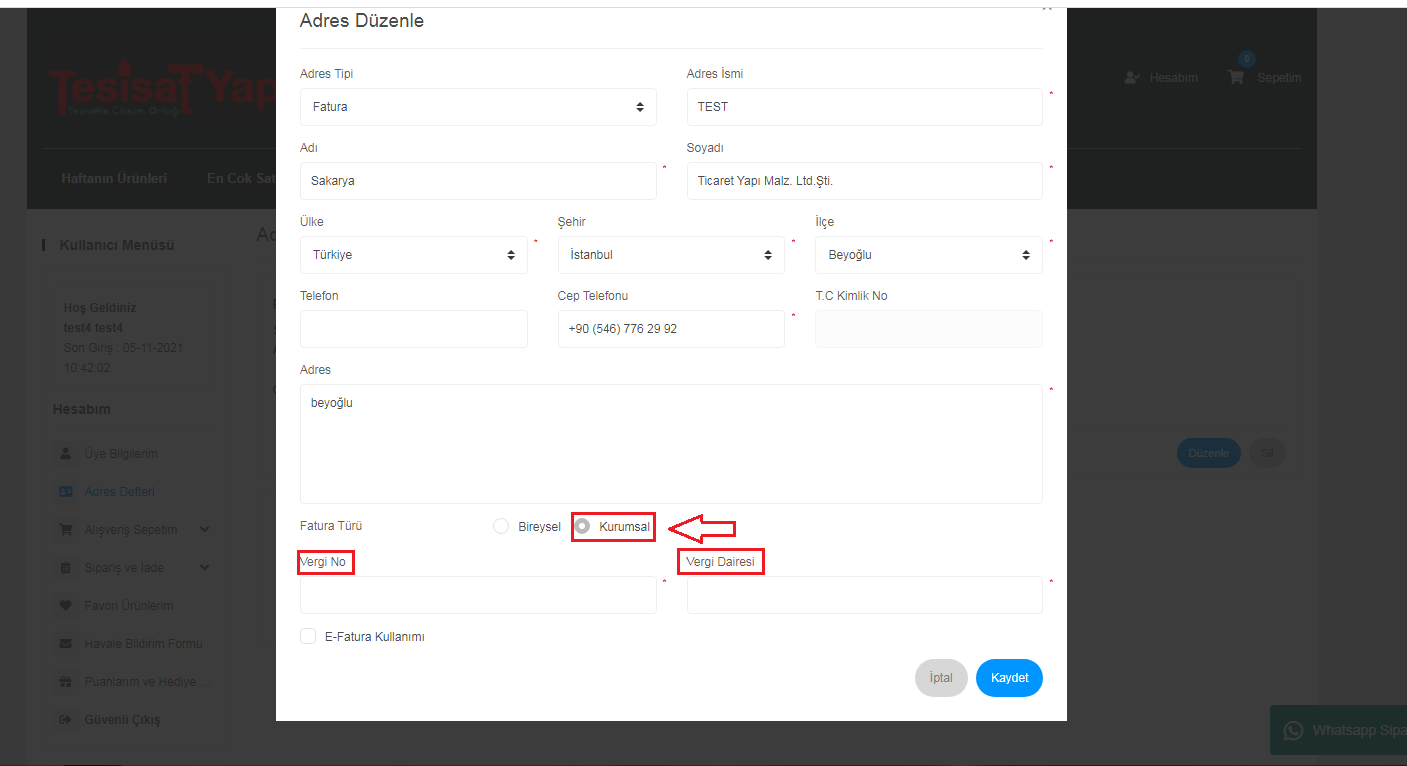1407x766 pixels.
Task: Click the shopping cart icon next to Sepetim
Action: tap(1236, 77)
